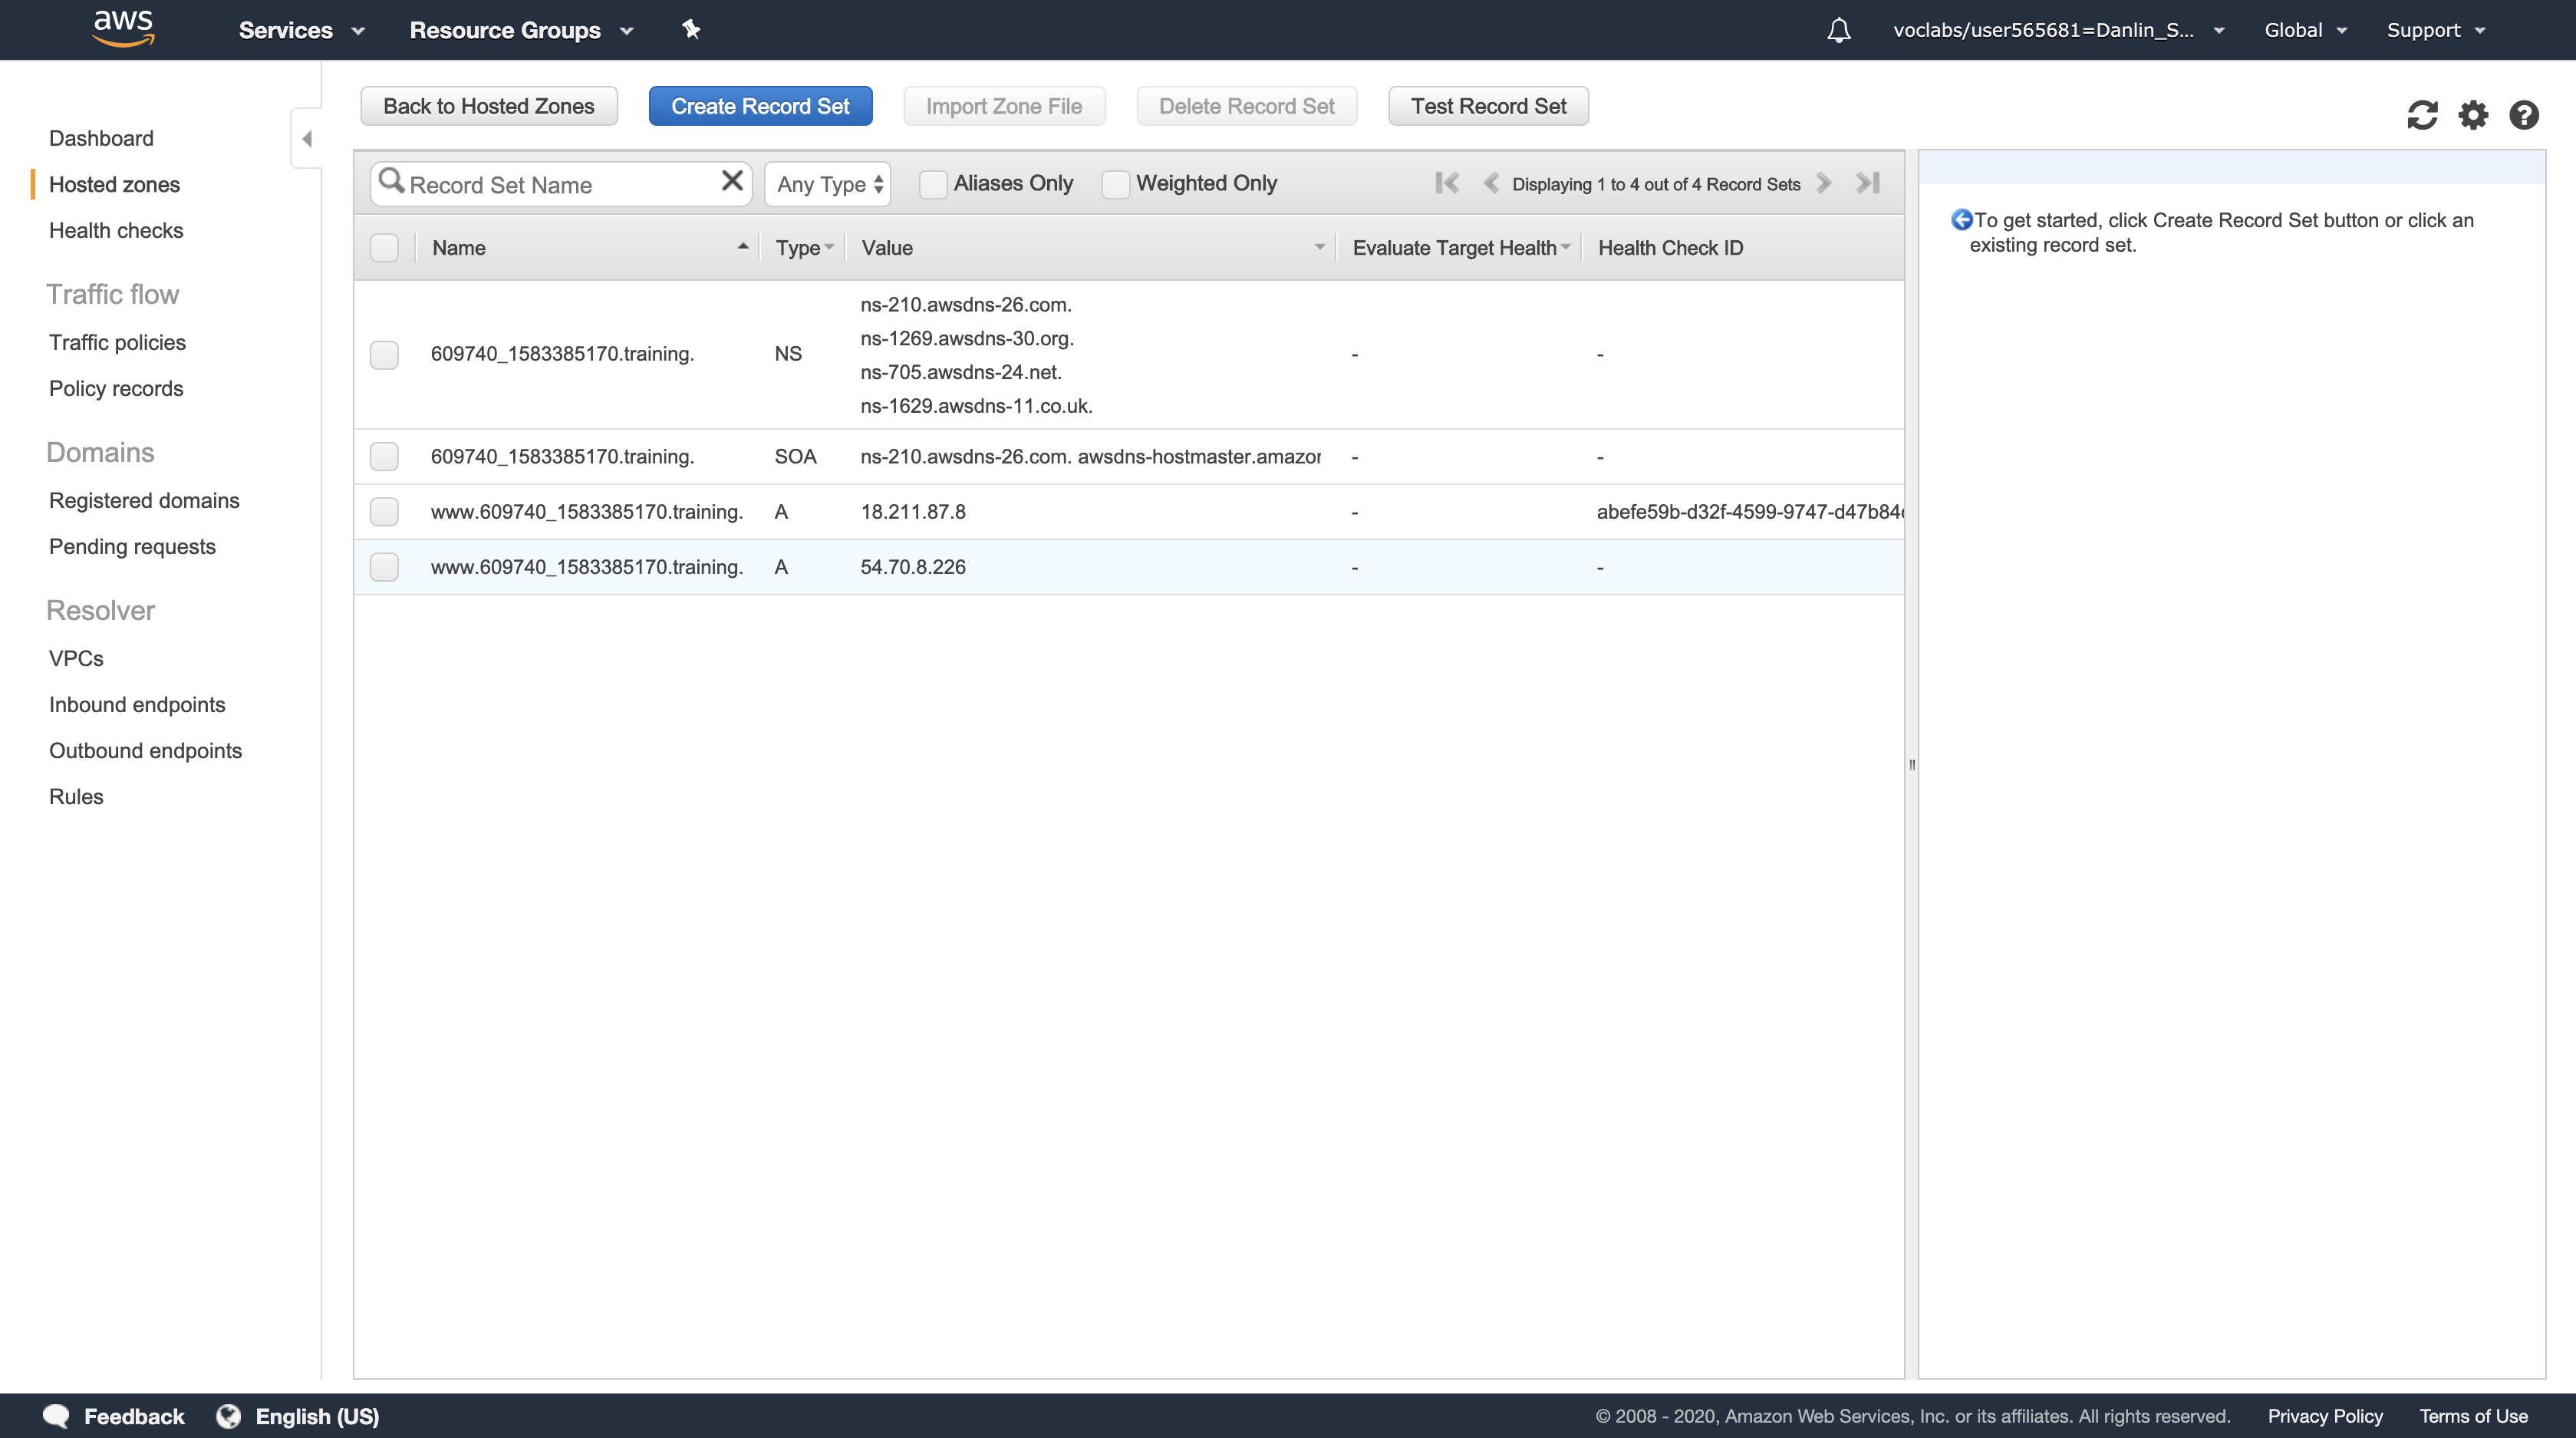Click the pin shortcut icon in top bar
Image resolution: width=2576 pixels, height=1438 pixels.
coord(691,29)
